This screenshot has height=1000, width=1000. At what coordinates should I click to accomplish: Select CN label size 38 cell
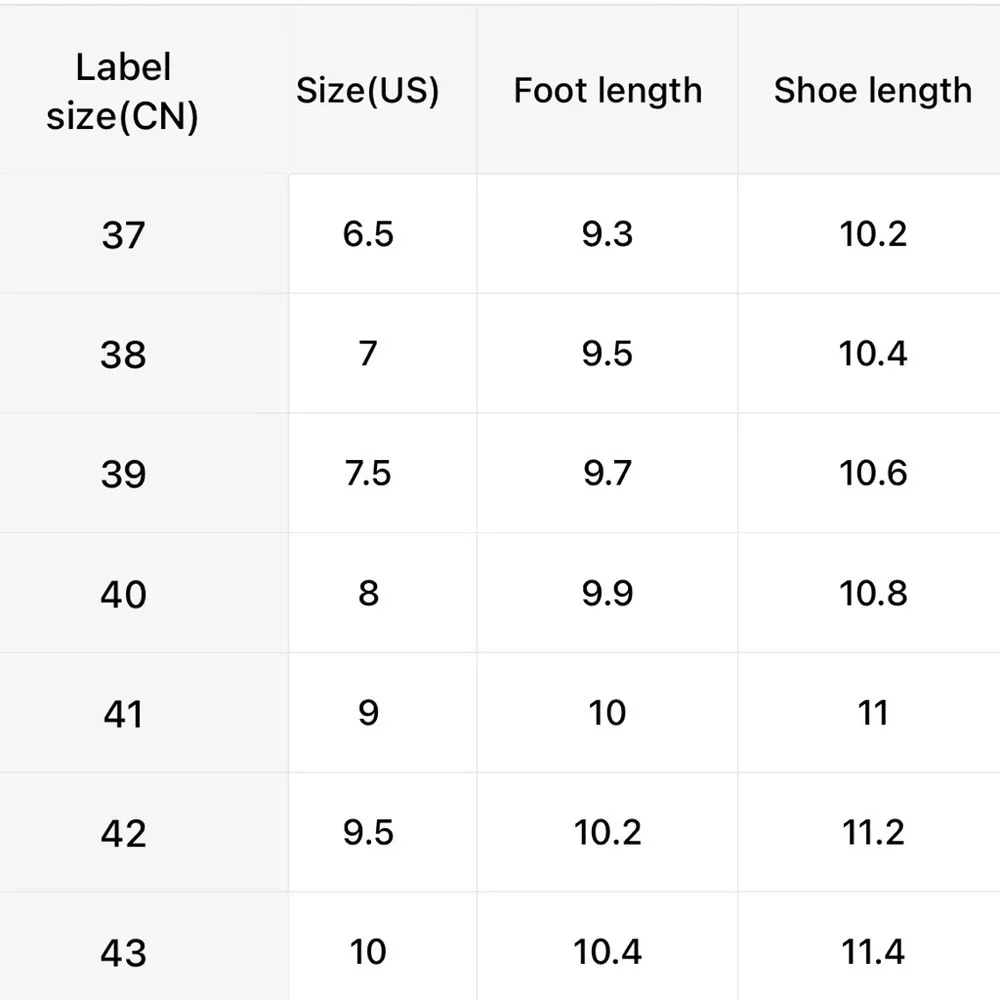click(123, 354)
